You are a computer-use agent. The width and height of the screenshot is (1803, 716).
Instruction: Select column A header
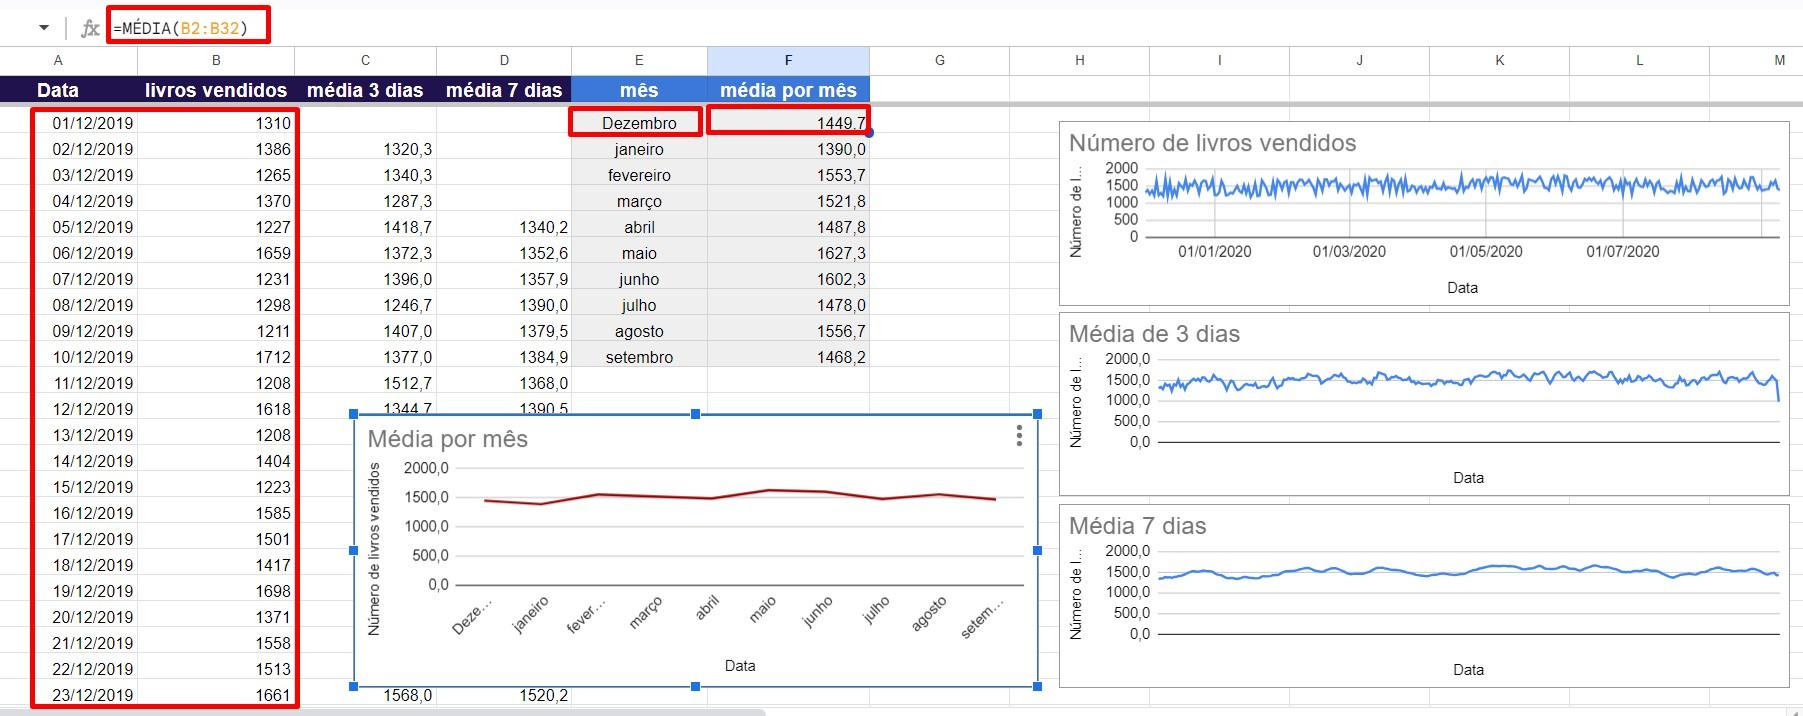(x=58, y=61)
